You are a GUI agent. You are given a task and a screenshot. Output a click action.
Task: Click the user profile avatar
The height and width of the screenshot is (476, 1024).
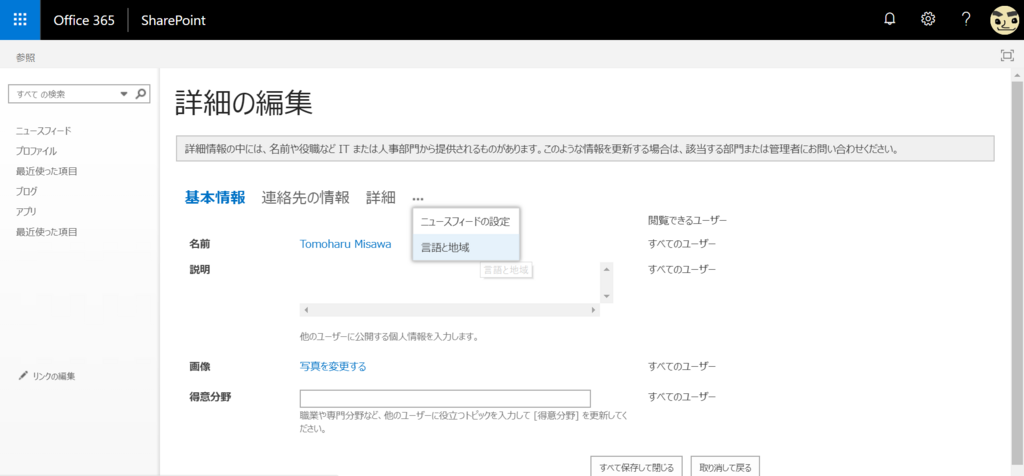pos(1004,20)
